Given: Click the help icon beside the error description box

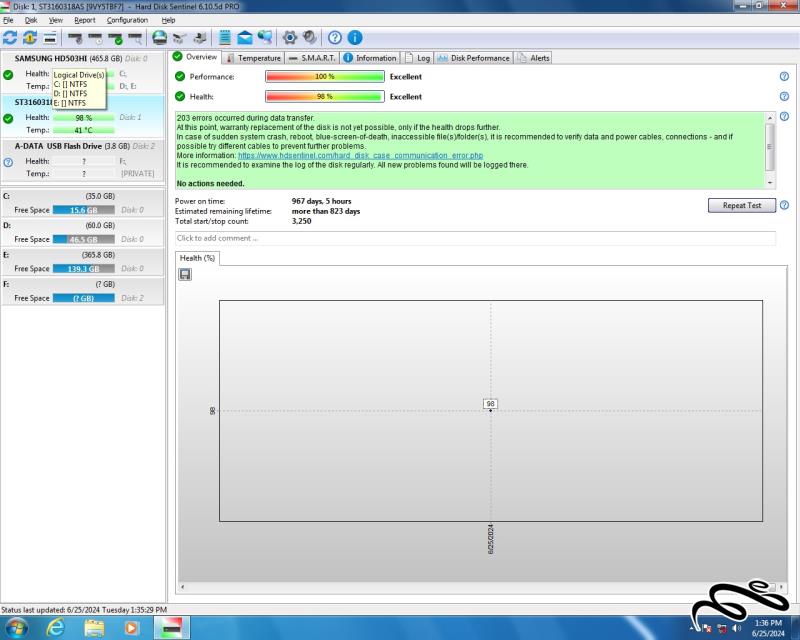Looking at the screenshot, I should pyautogui.click(x=784, y=116).
